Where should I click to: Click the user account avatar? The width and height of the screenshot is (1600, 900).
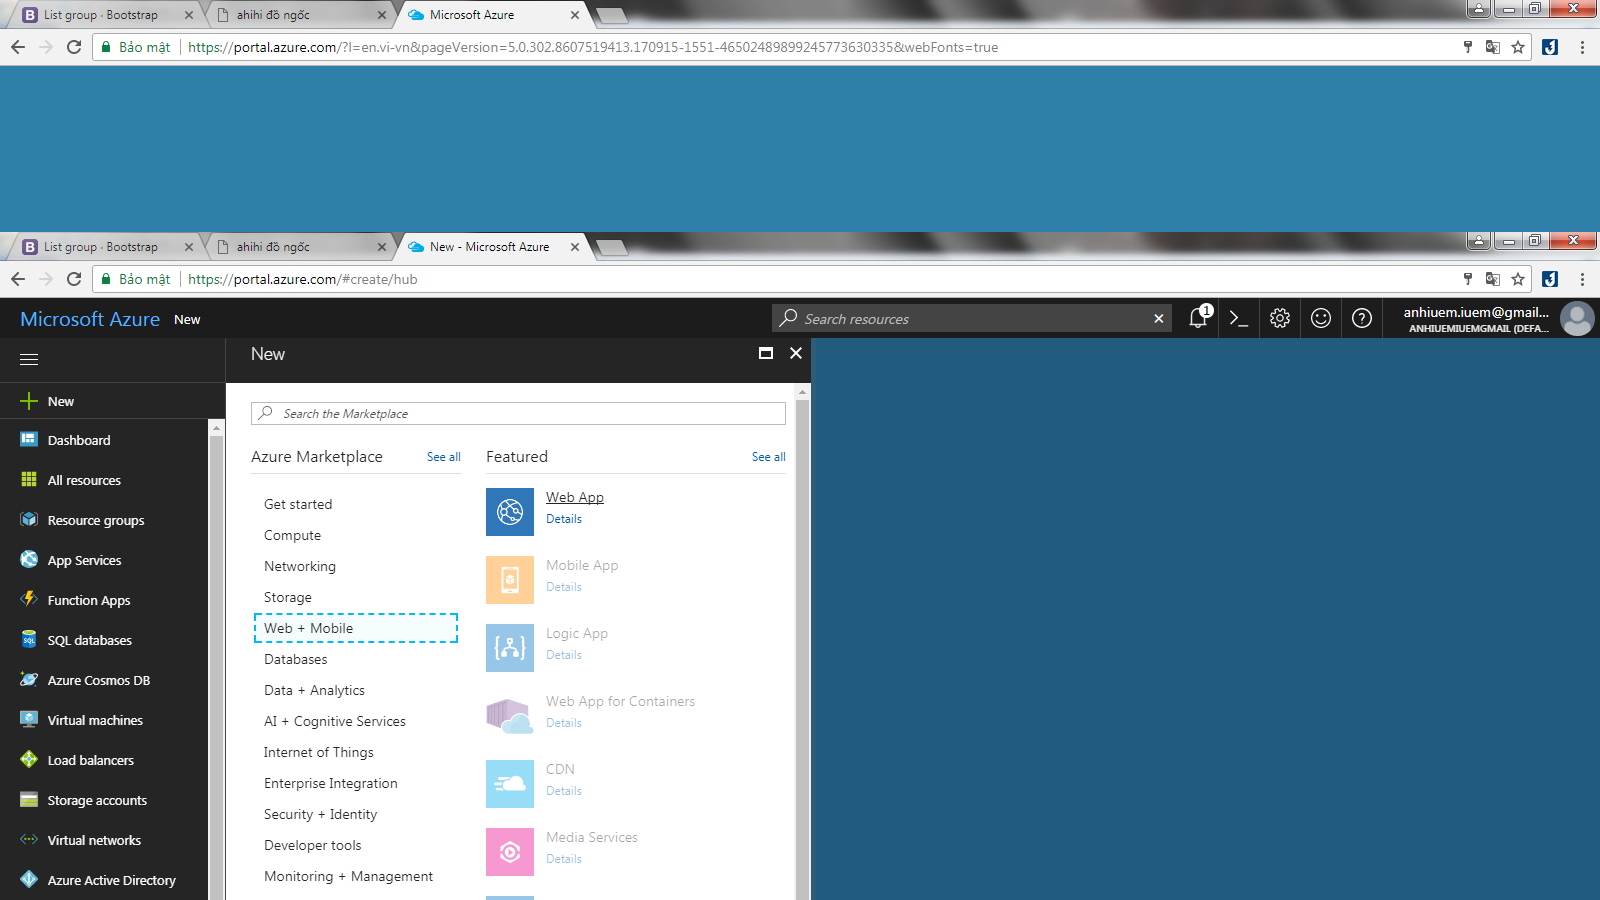(1577, 319)
